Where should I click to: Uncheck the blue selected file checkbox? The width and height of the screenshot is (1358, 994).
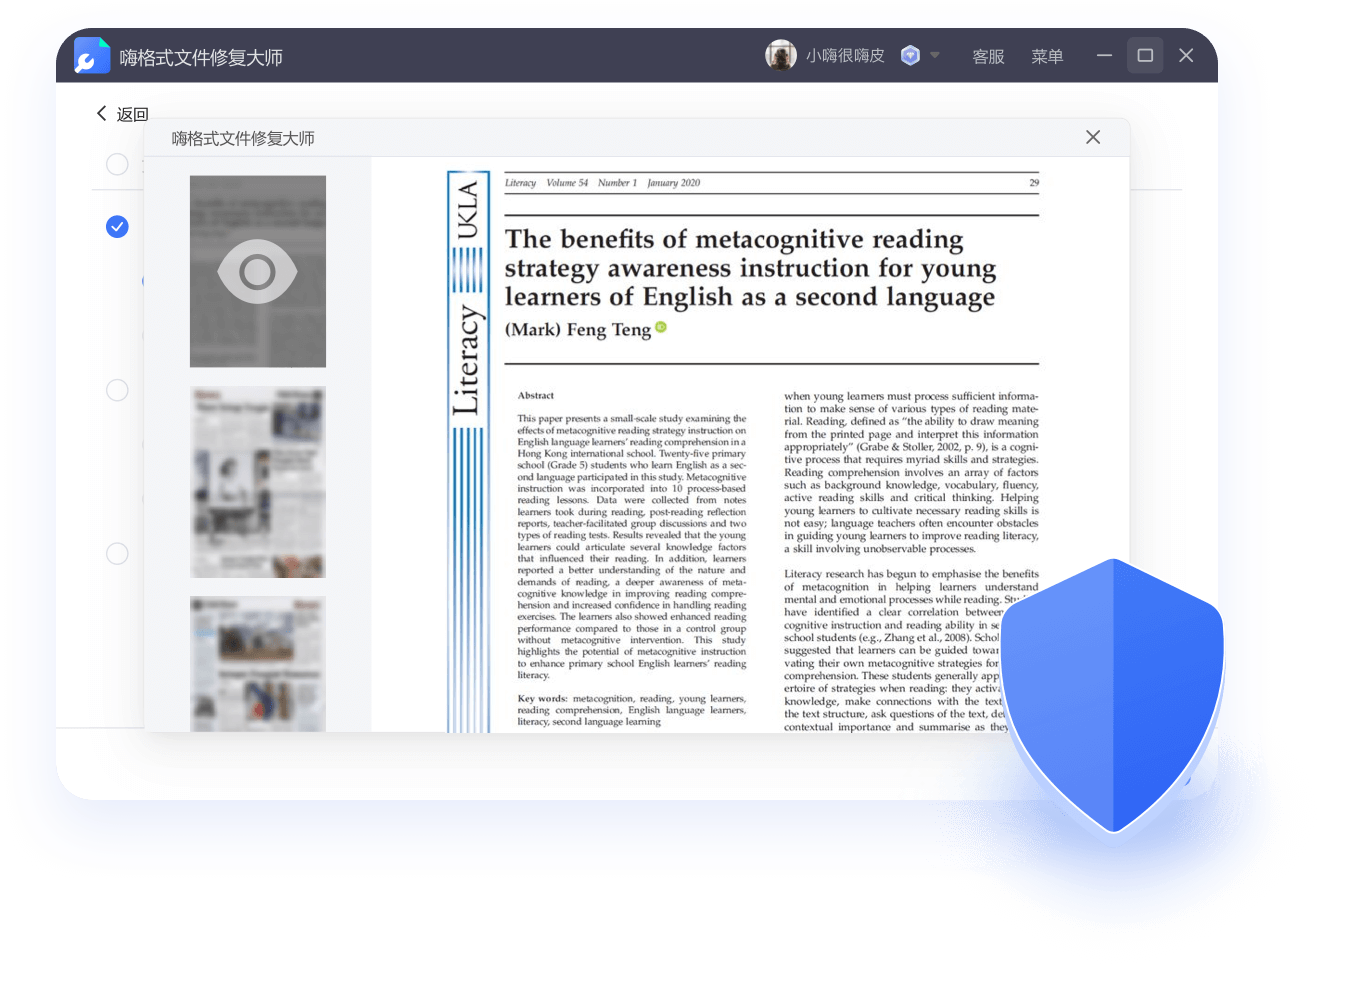[x=117, y=227]
